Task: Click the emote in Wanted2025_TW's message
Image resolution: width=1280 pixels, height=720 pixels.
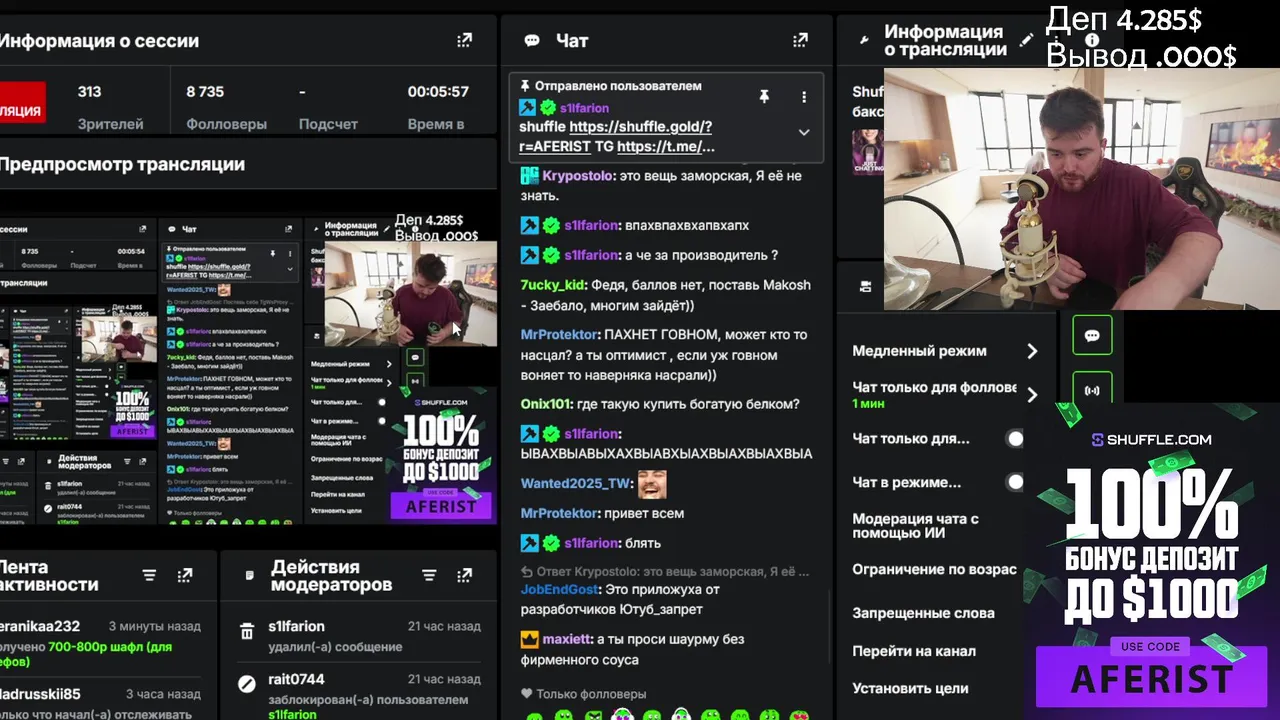Action: point(652,483)
